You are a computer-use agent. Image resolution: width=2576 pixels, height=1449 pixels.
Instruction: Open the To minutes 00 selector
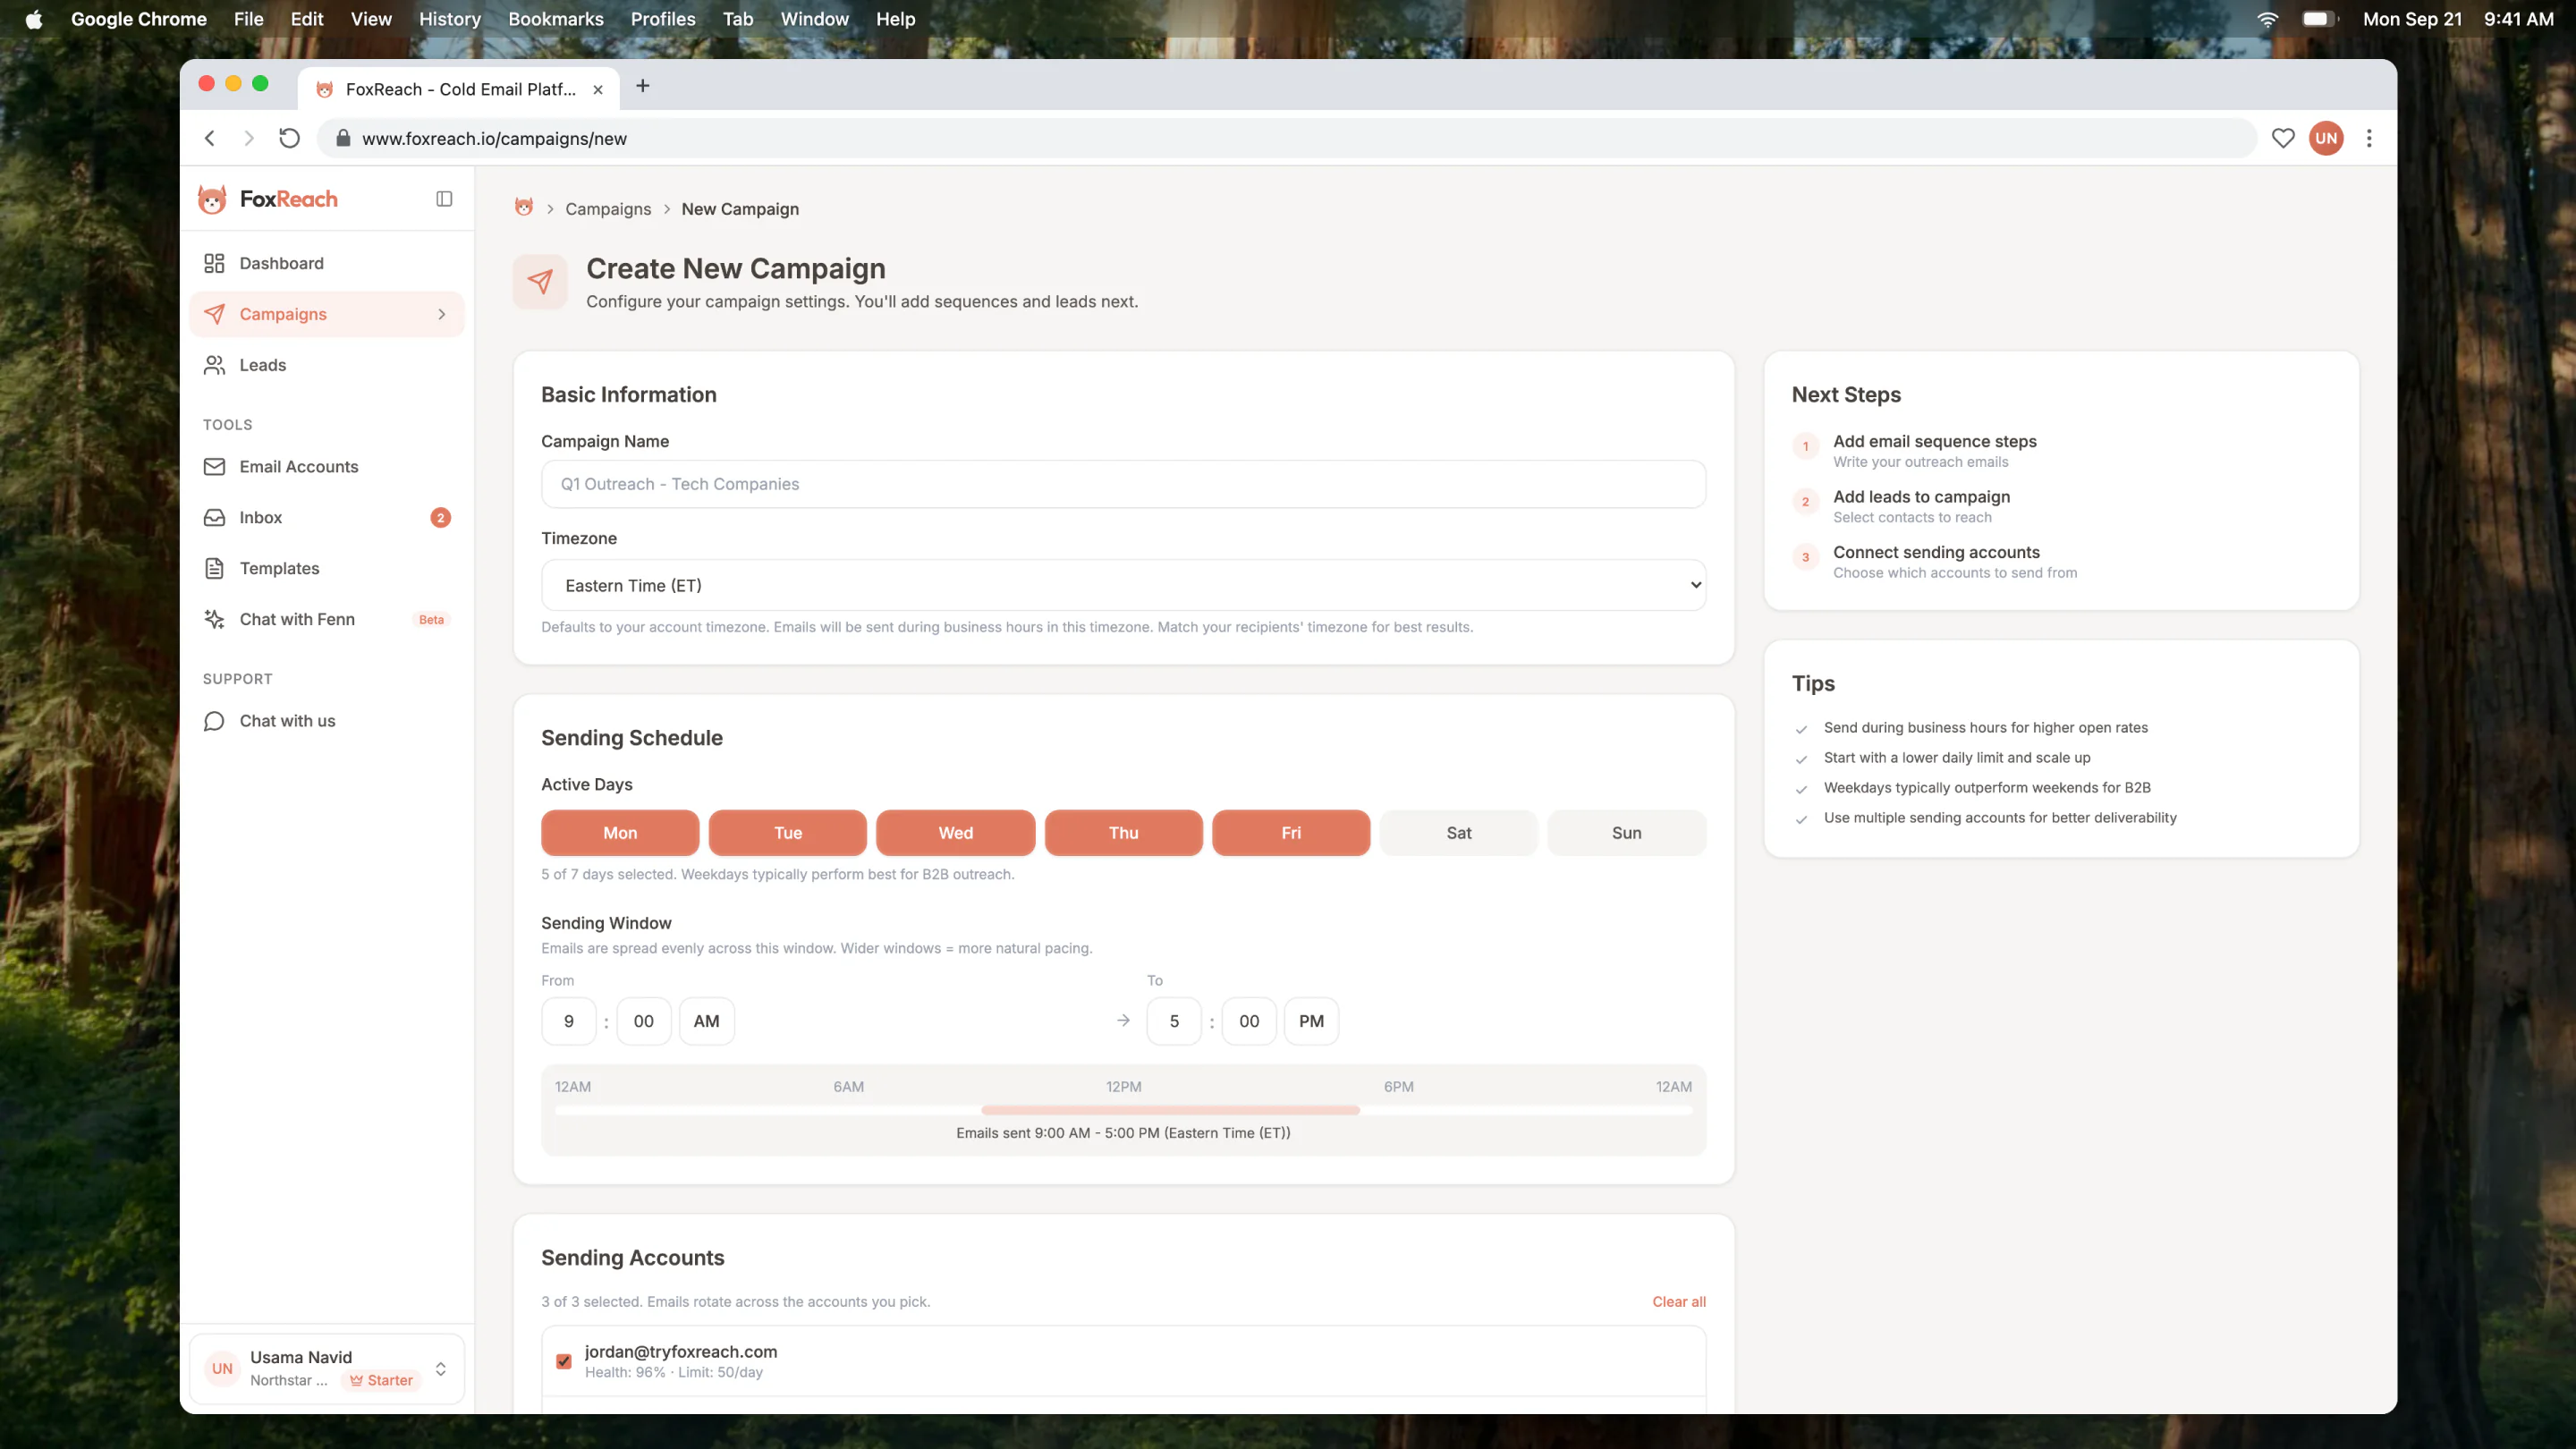point(1249,1021)
